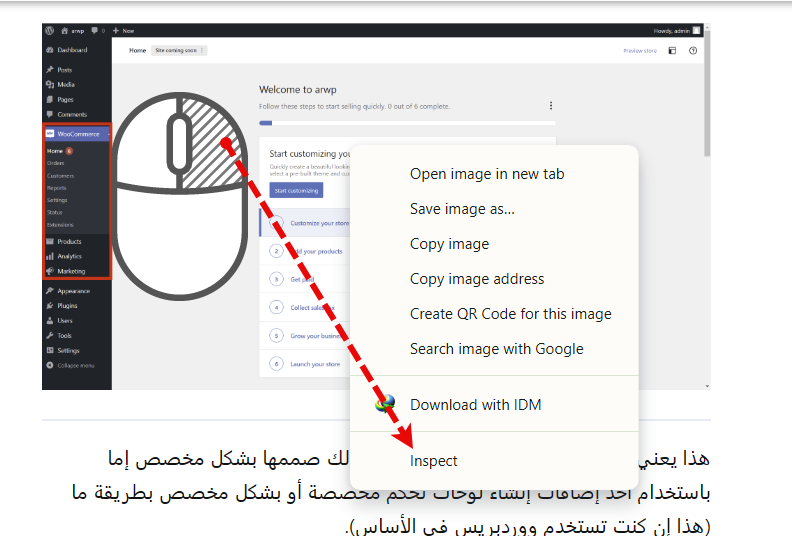The width and height of the screenshot is (792, 536).
Task: Select Inspect in the context menu
Action: point(433,461)
